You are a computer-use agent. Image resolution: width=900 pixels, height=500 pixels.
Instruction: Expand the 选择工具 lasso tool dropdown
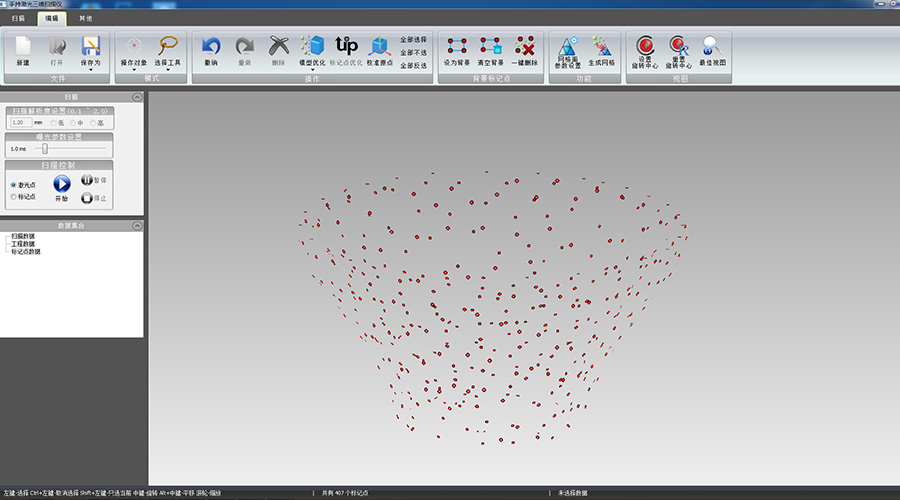coord(168,71)
